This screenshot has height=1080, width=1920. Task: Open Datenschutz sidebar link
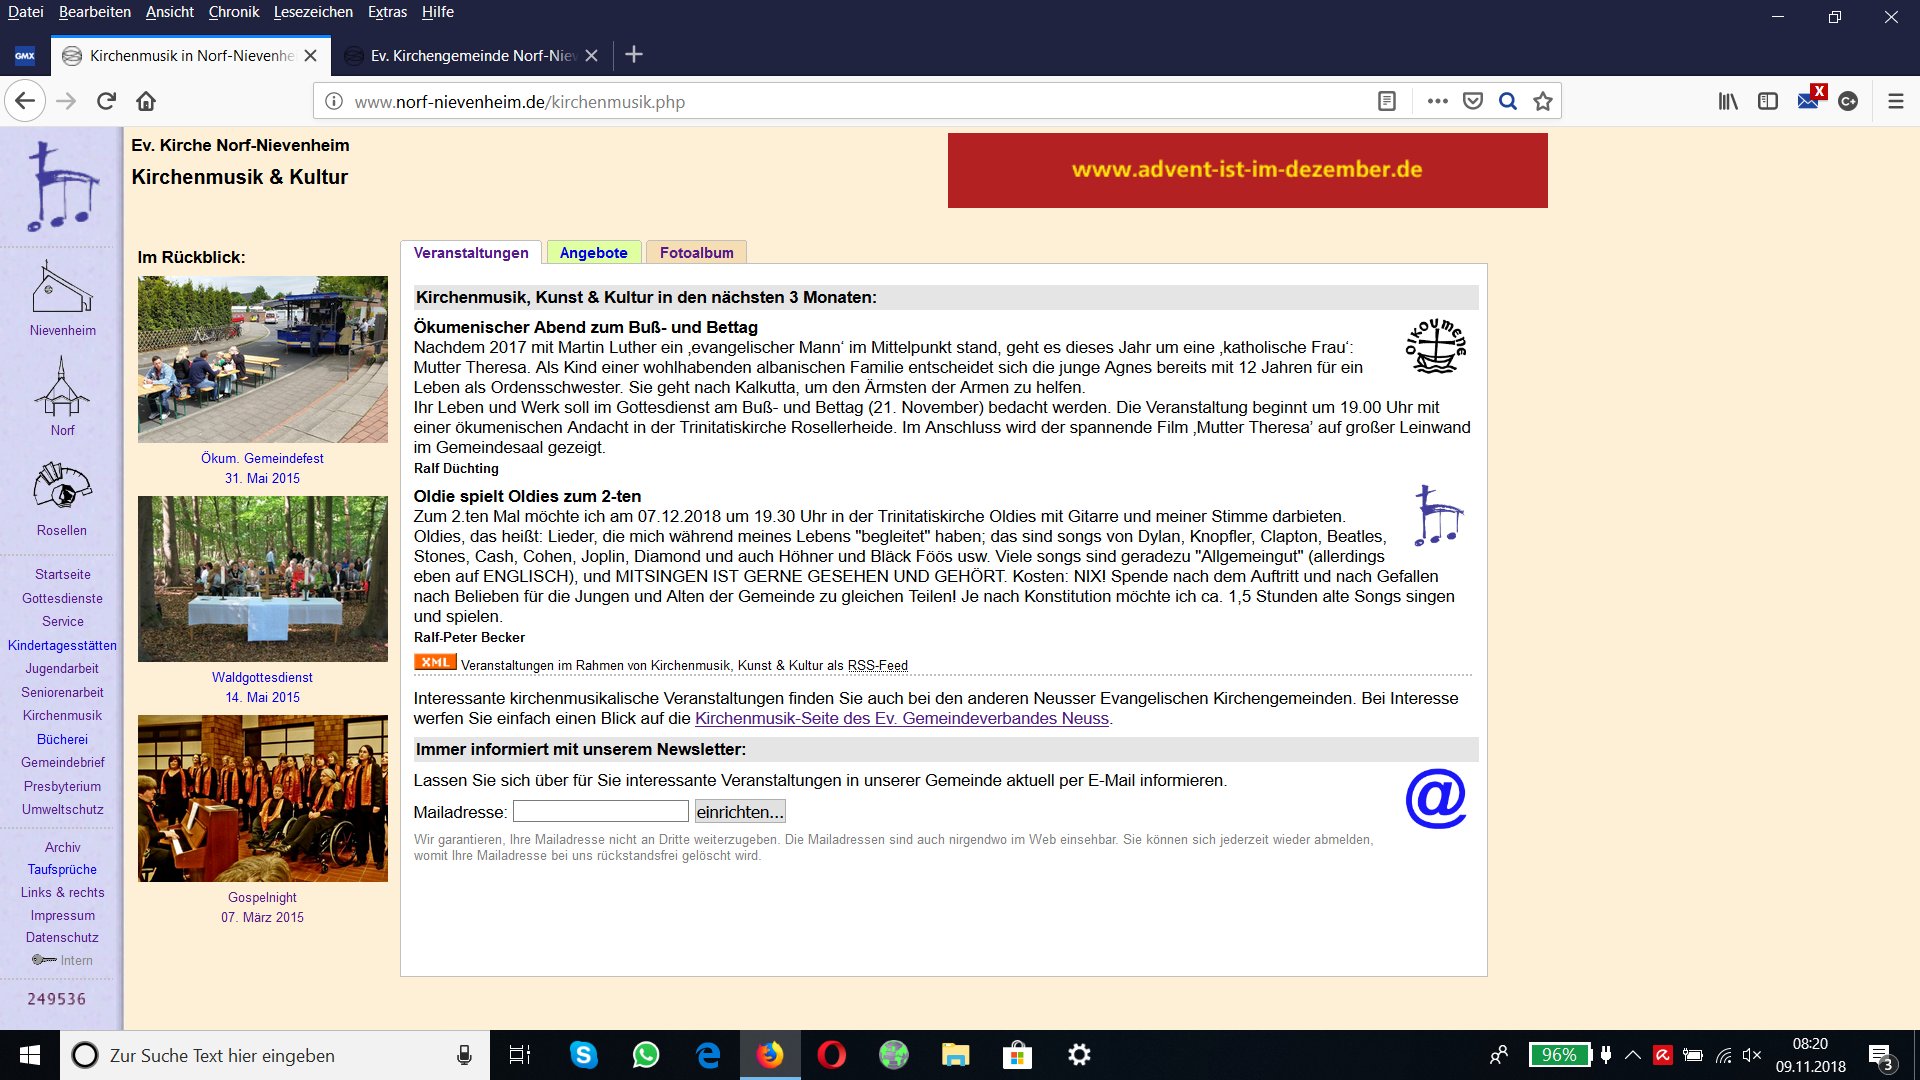tap(62, 937)
